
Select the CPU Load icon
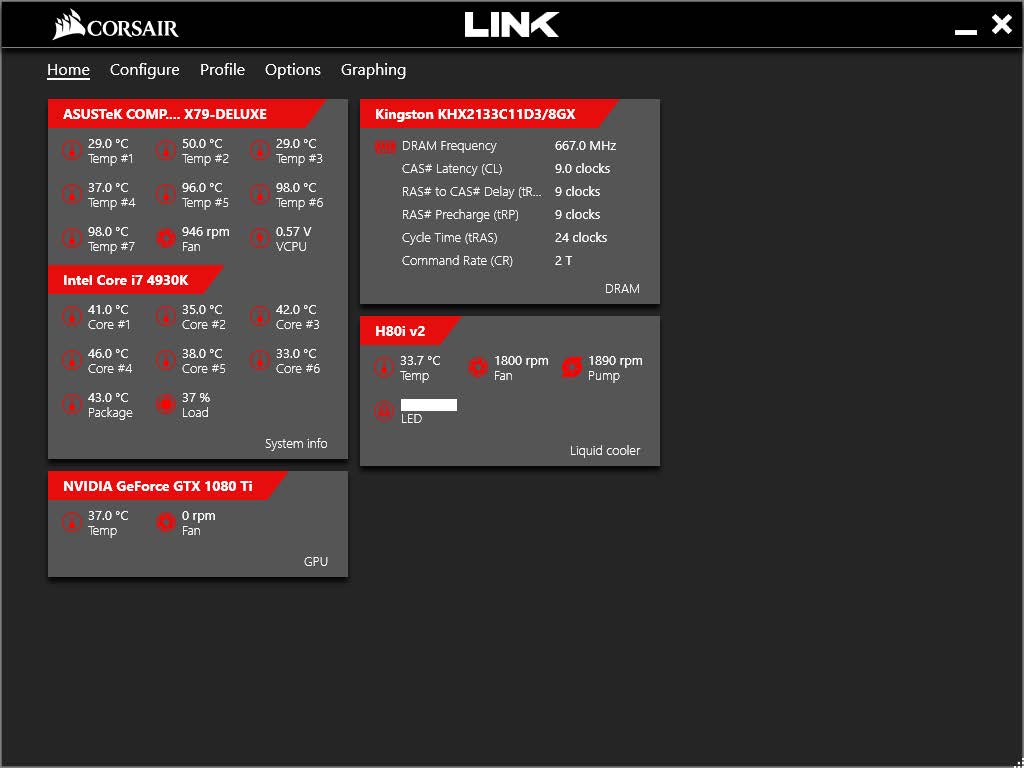[x=166, y=404]
